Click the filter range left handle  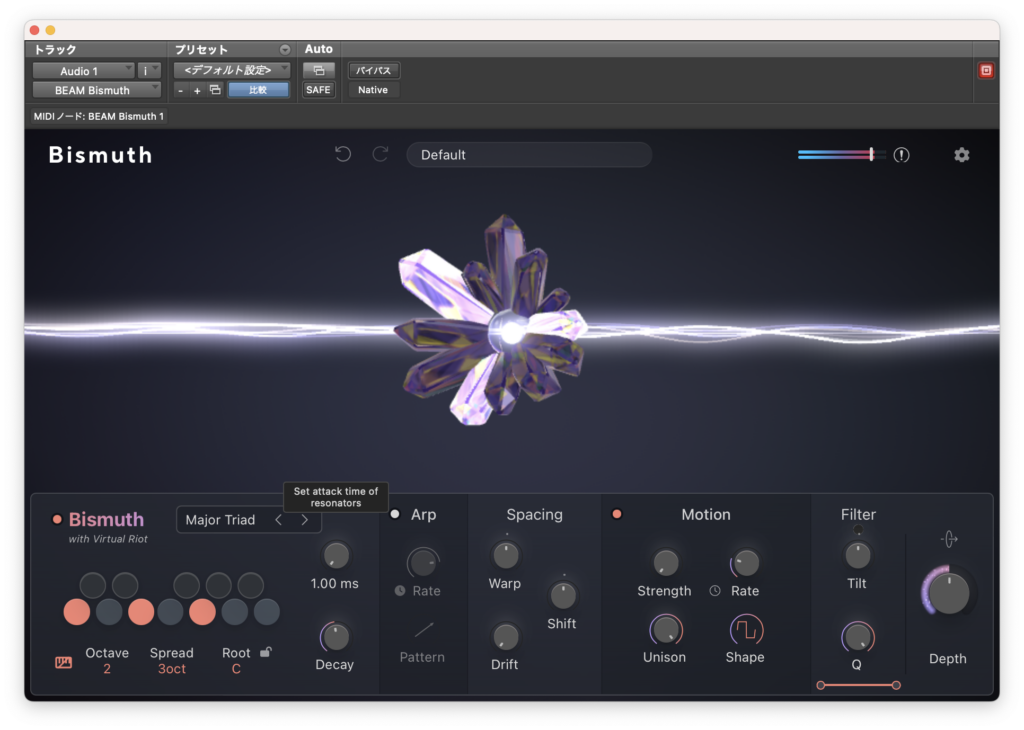821,685
